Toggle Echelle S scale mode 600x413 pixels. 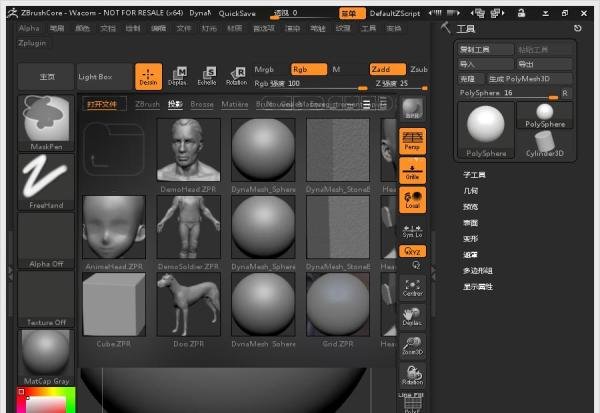click(x=207, y=77)
